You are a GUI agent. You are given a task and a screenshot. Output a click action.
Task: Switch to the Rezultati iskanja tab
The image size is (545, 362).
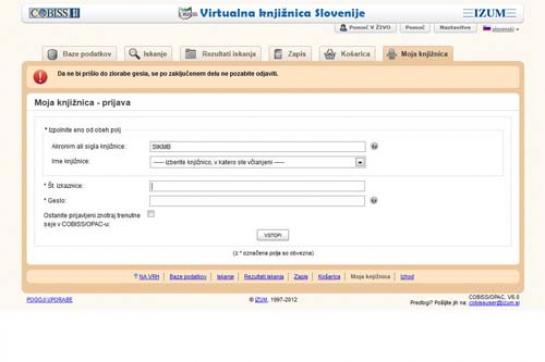click(x=221, y=54)
